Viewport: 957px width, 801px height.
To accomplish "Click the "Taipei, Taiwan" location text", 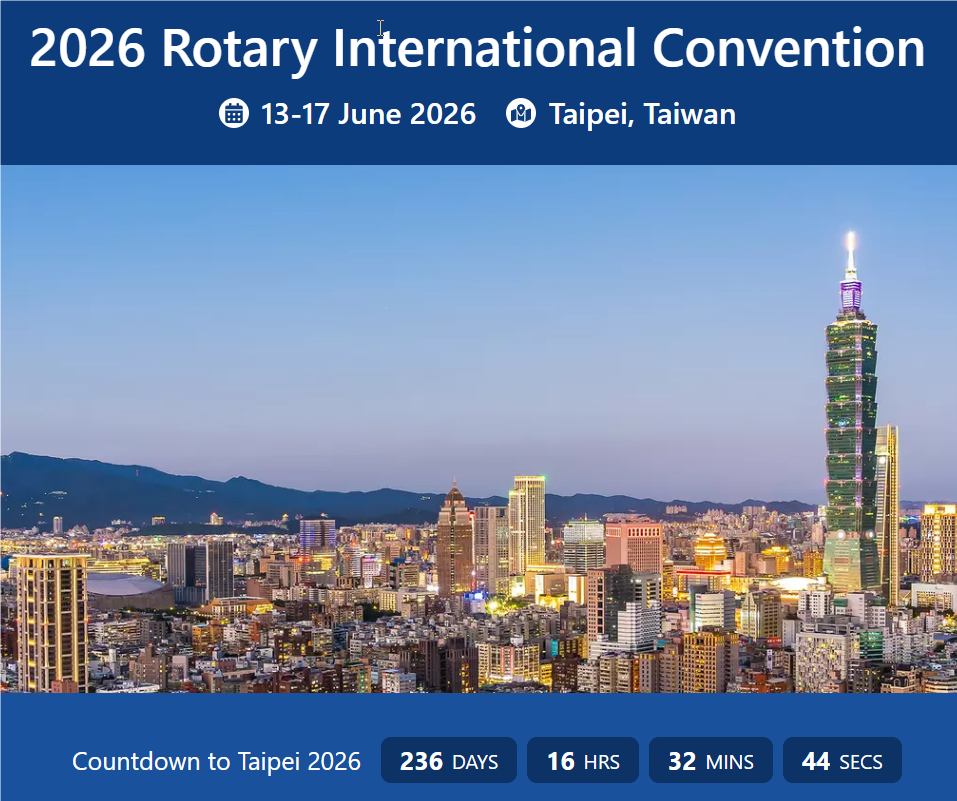I will [642, 114].
